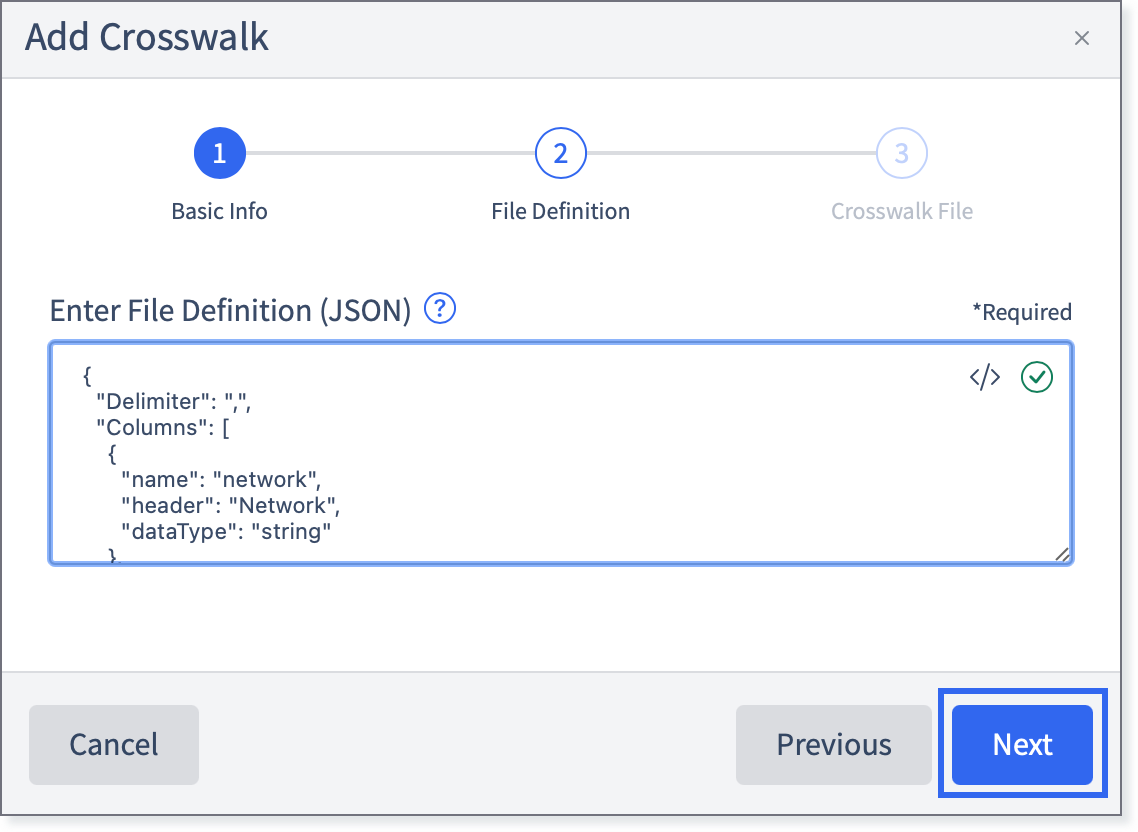Proceed with the Next button
Viewport: 1138px width, 832px height.
coord(1022,744)
